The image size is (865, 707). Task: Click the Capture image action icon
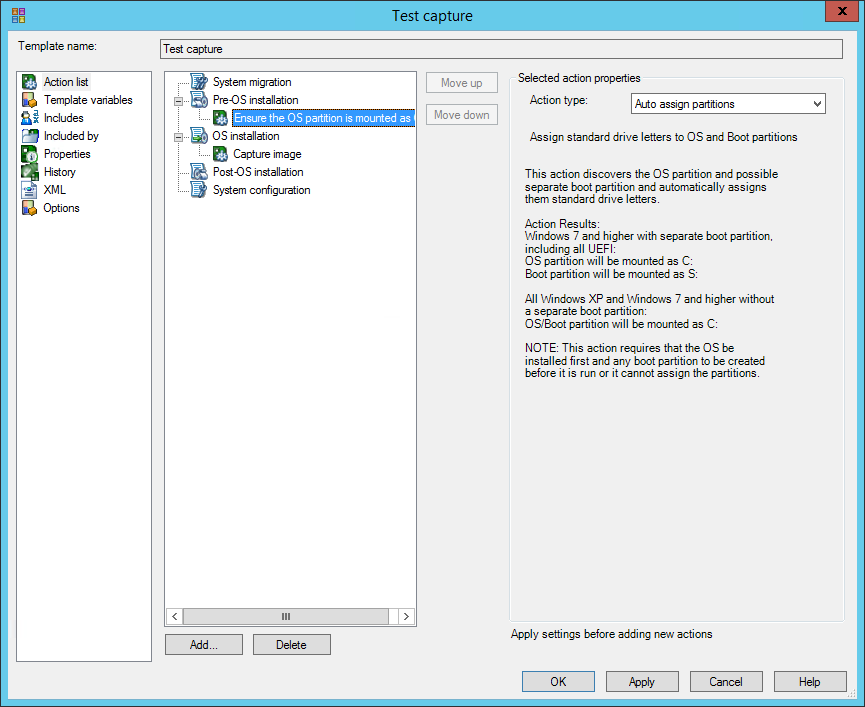click(220, 154)
